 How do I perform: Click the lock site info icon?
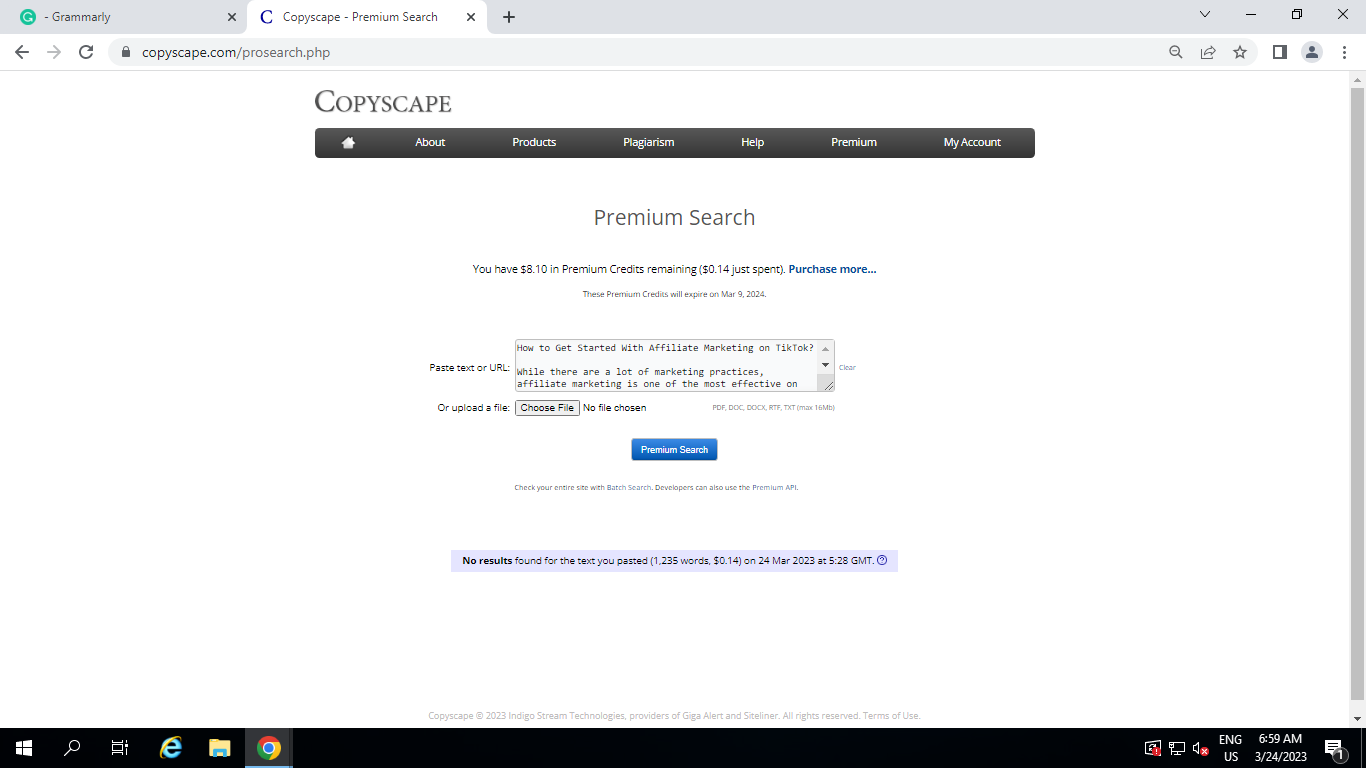pos(126,52)
